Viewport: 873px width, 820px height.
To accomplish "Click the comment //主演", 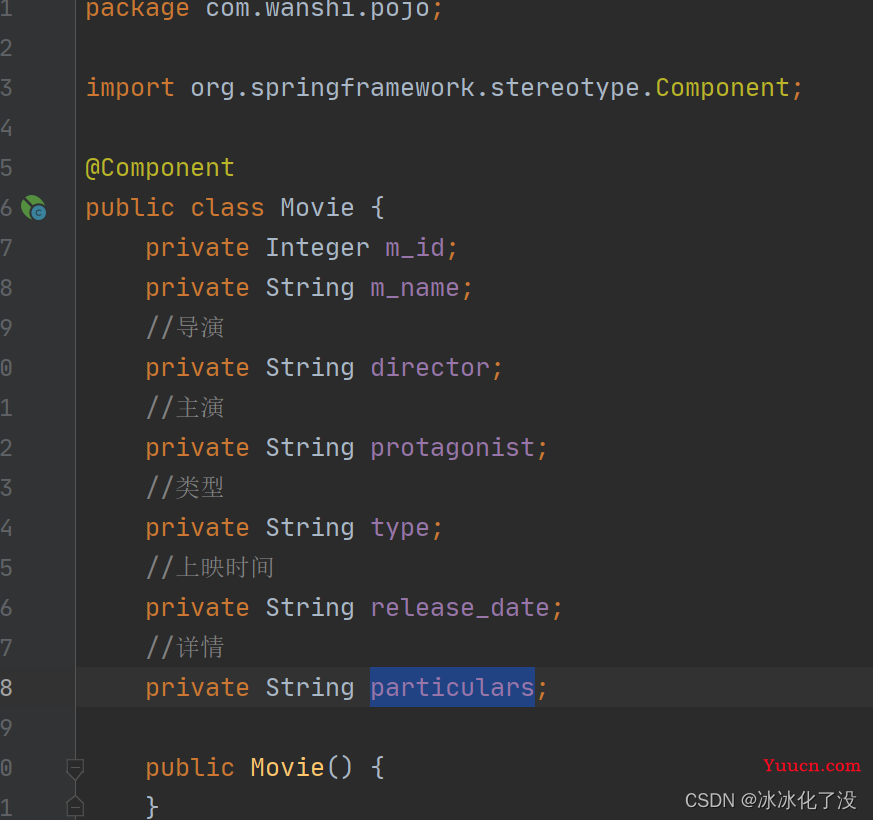I will click(185, 407).
